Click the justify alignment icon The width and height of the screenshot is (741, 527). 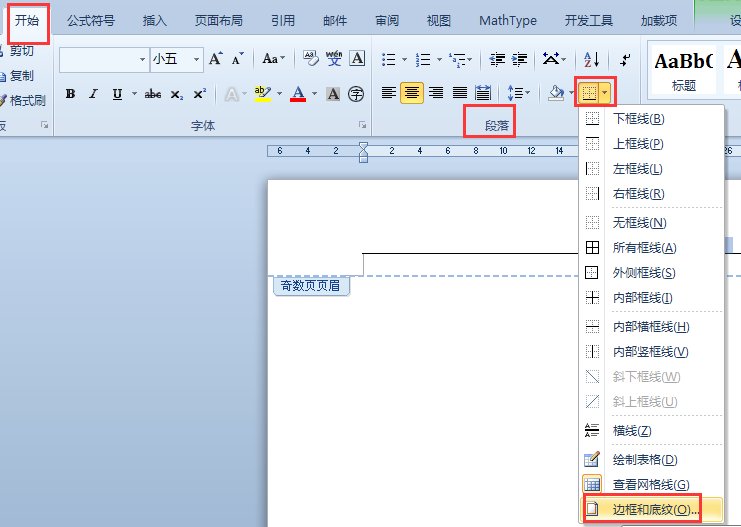pos(459,93)
